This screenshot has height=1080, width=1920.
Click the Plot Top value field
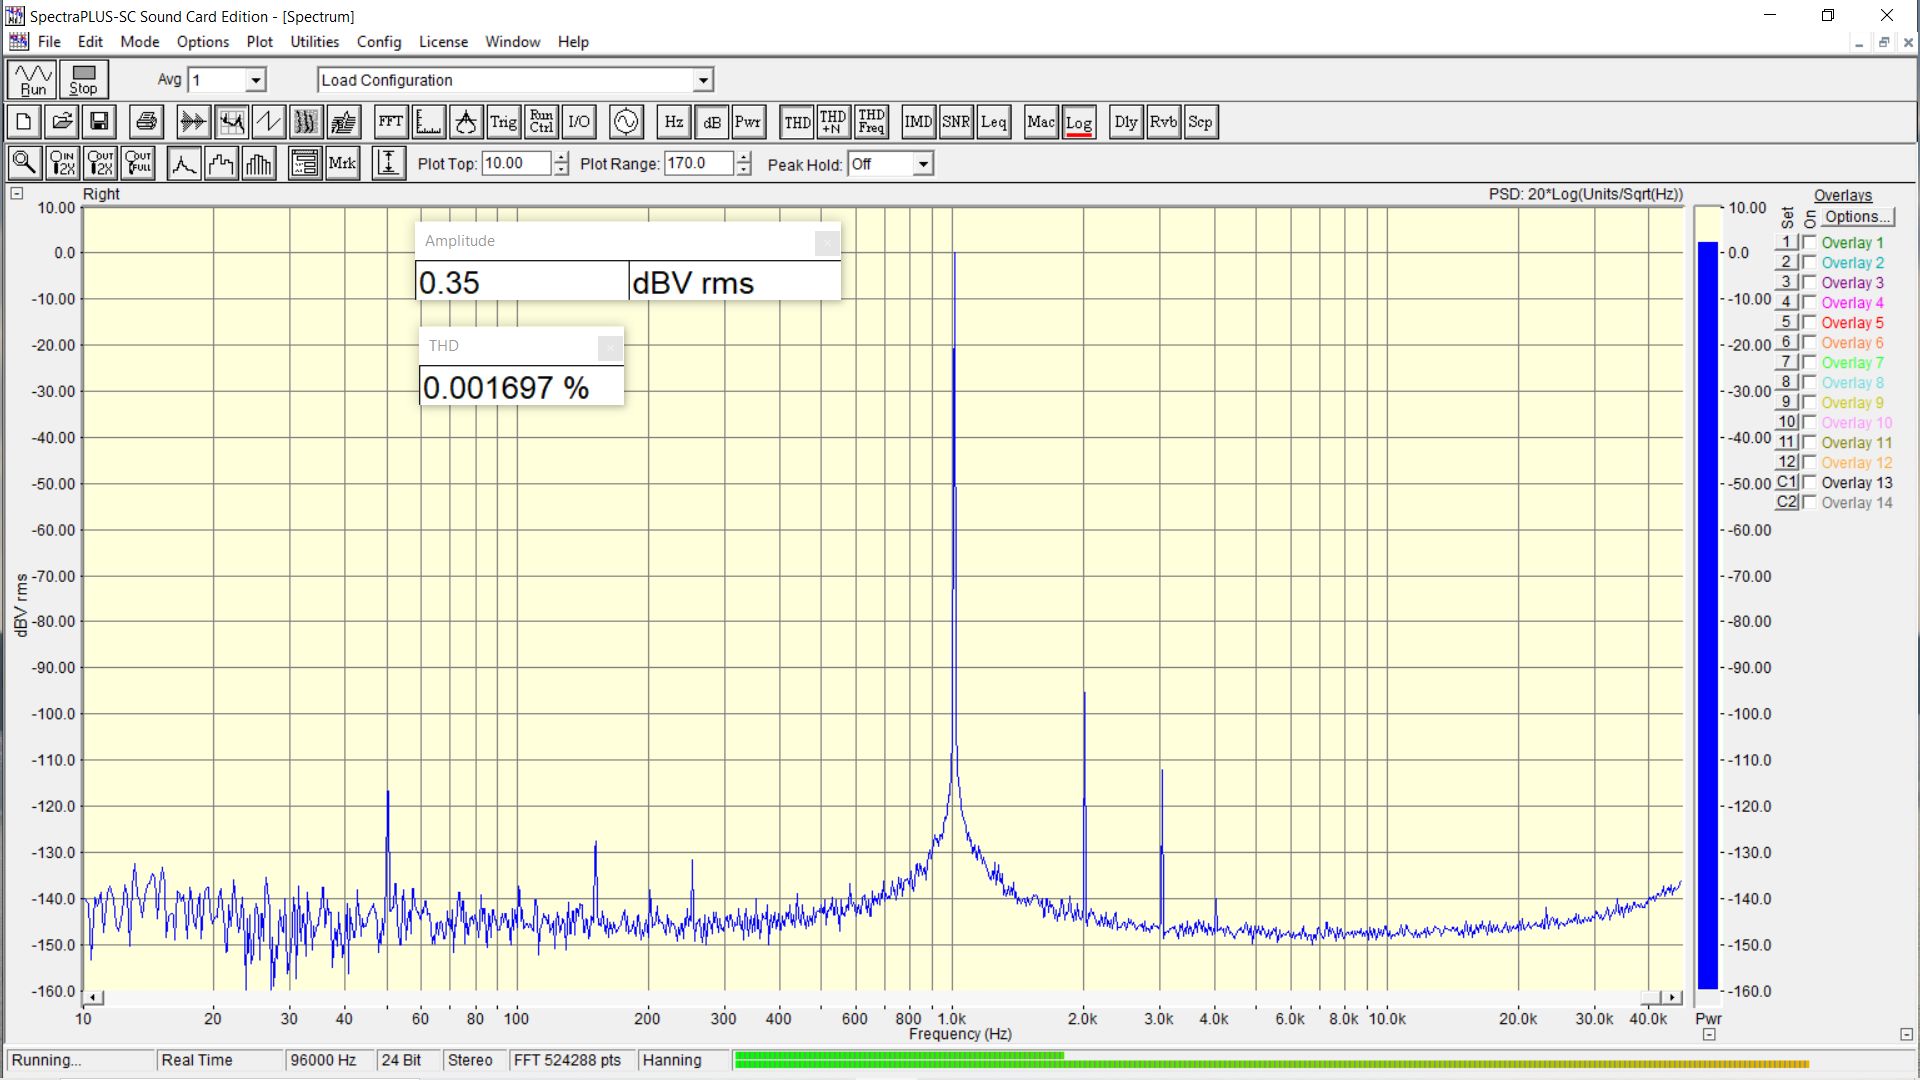click(x=515, y=164)
